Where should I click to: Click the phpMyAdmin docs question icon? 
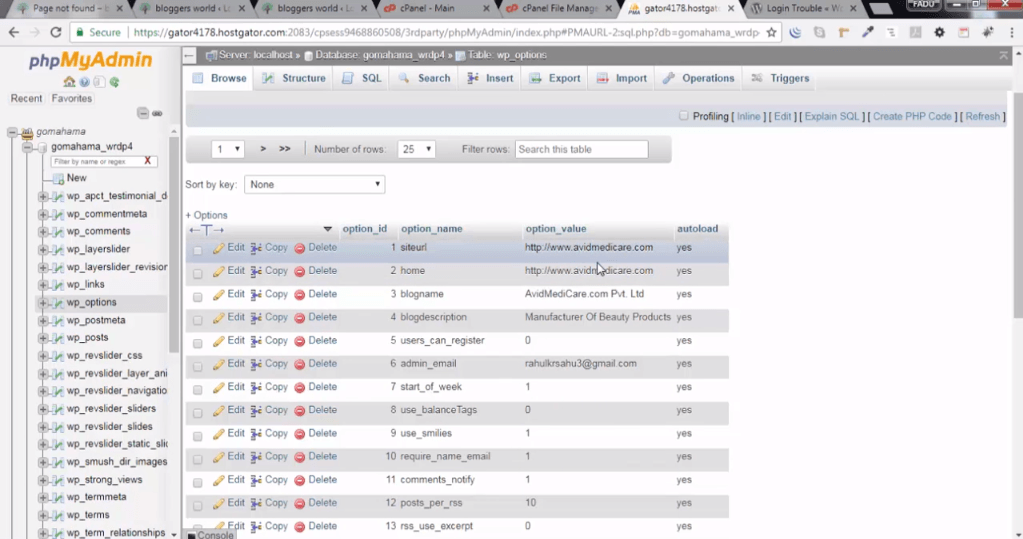click(84, 82)
